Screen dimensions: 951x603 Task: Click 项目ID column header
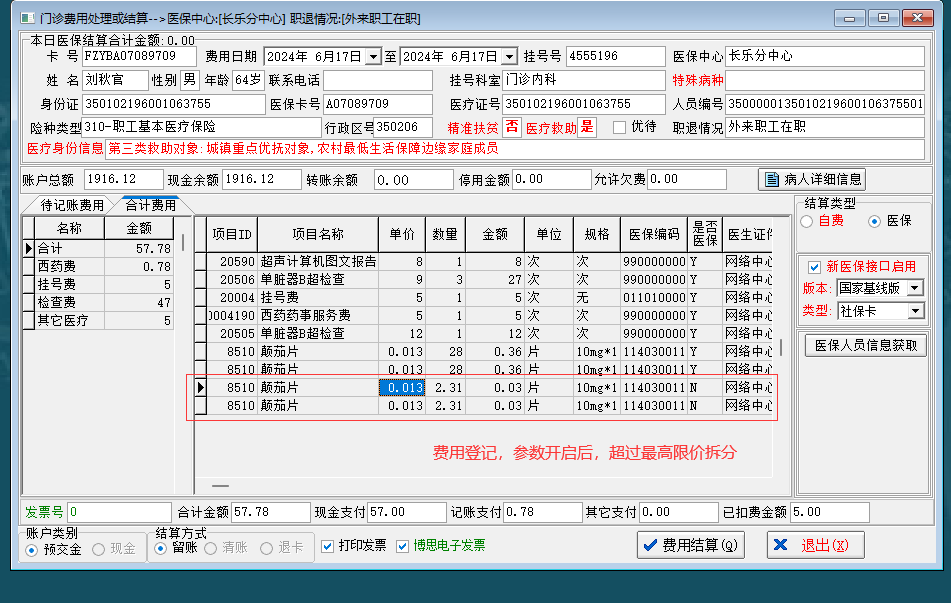click(232, 235)
